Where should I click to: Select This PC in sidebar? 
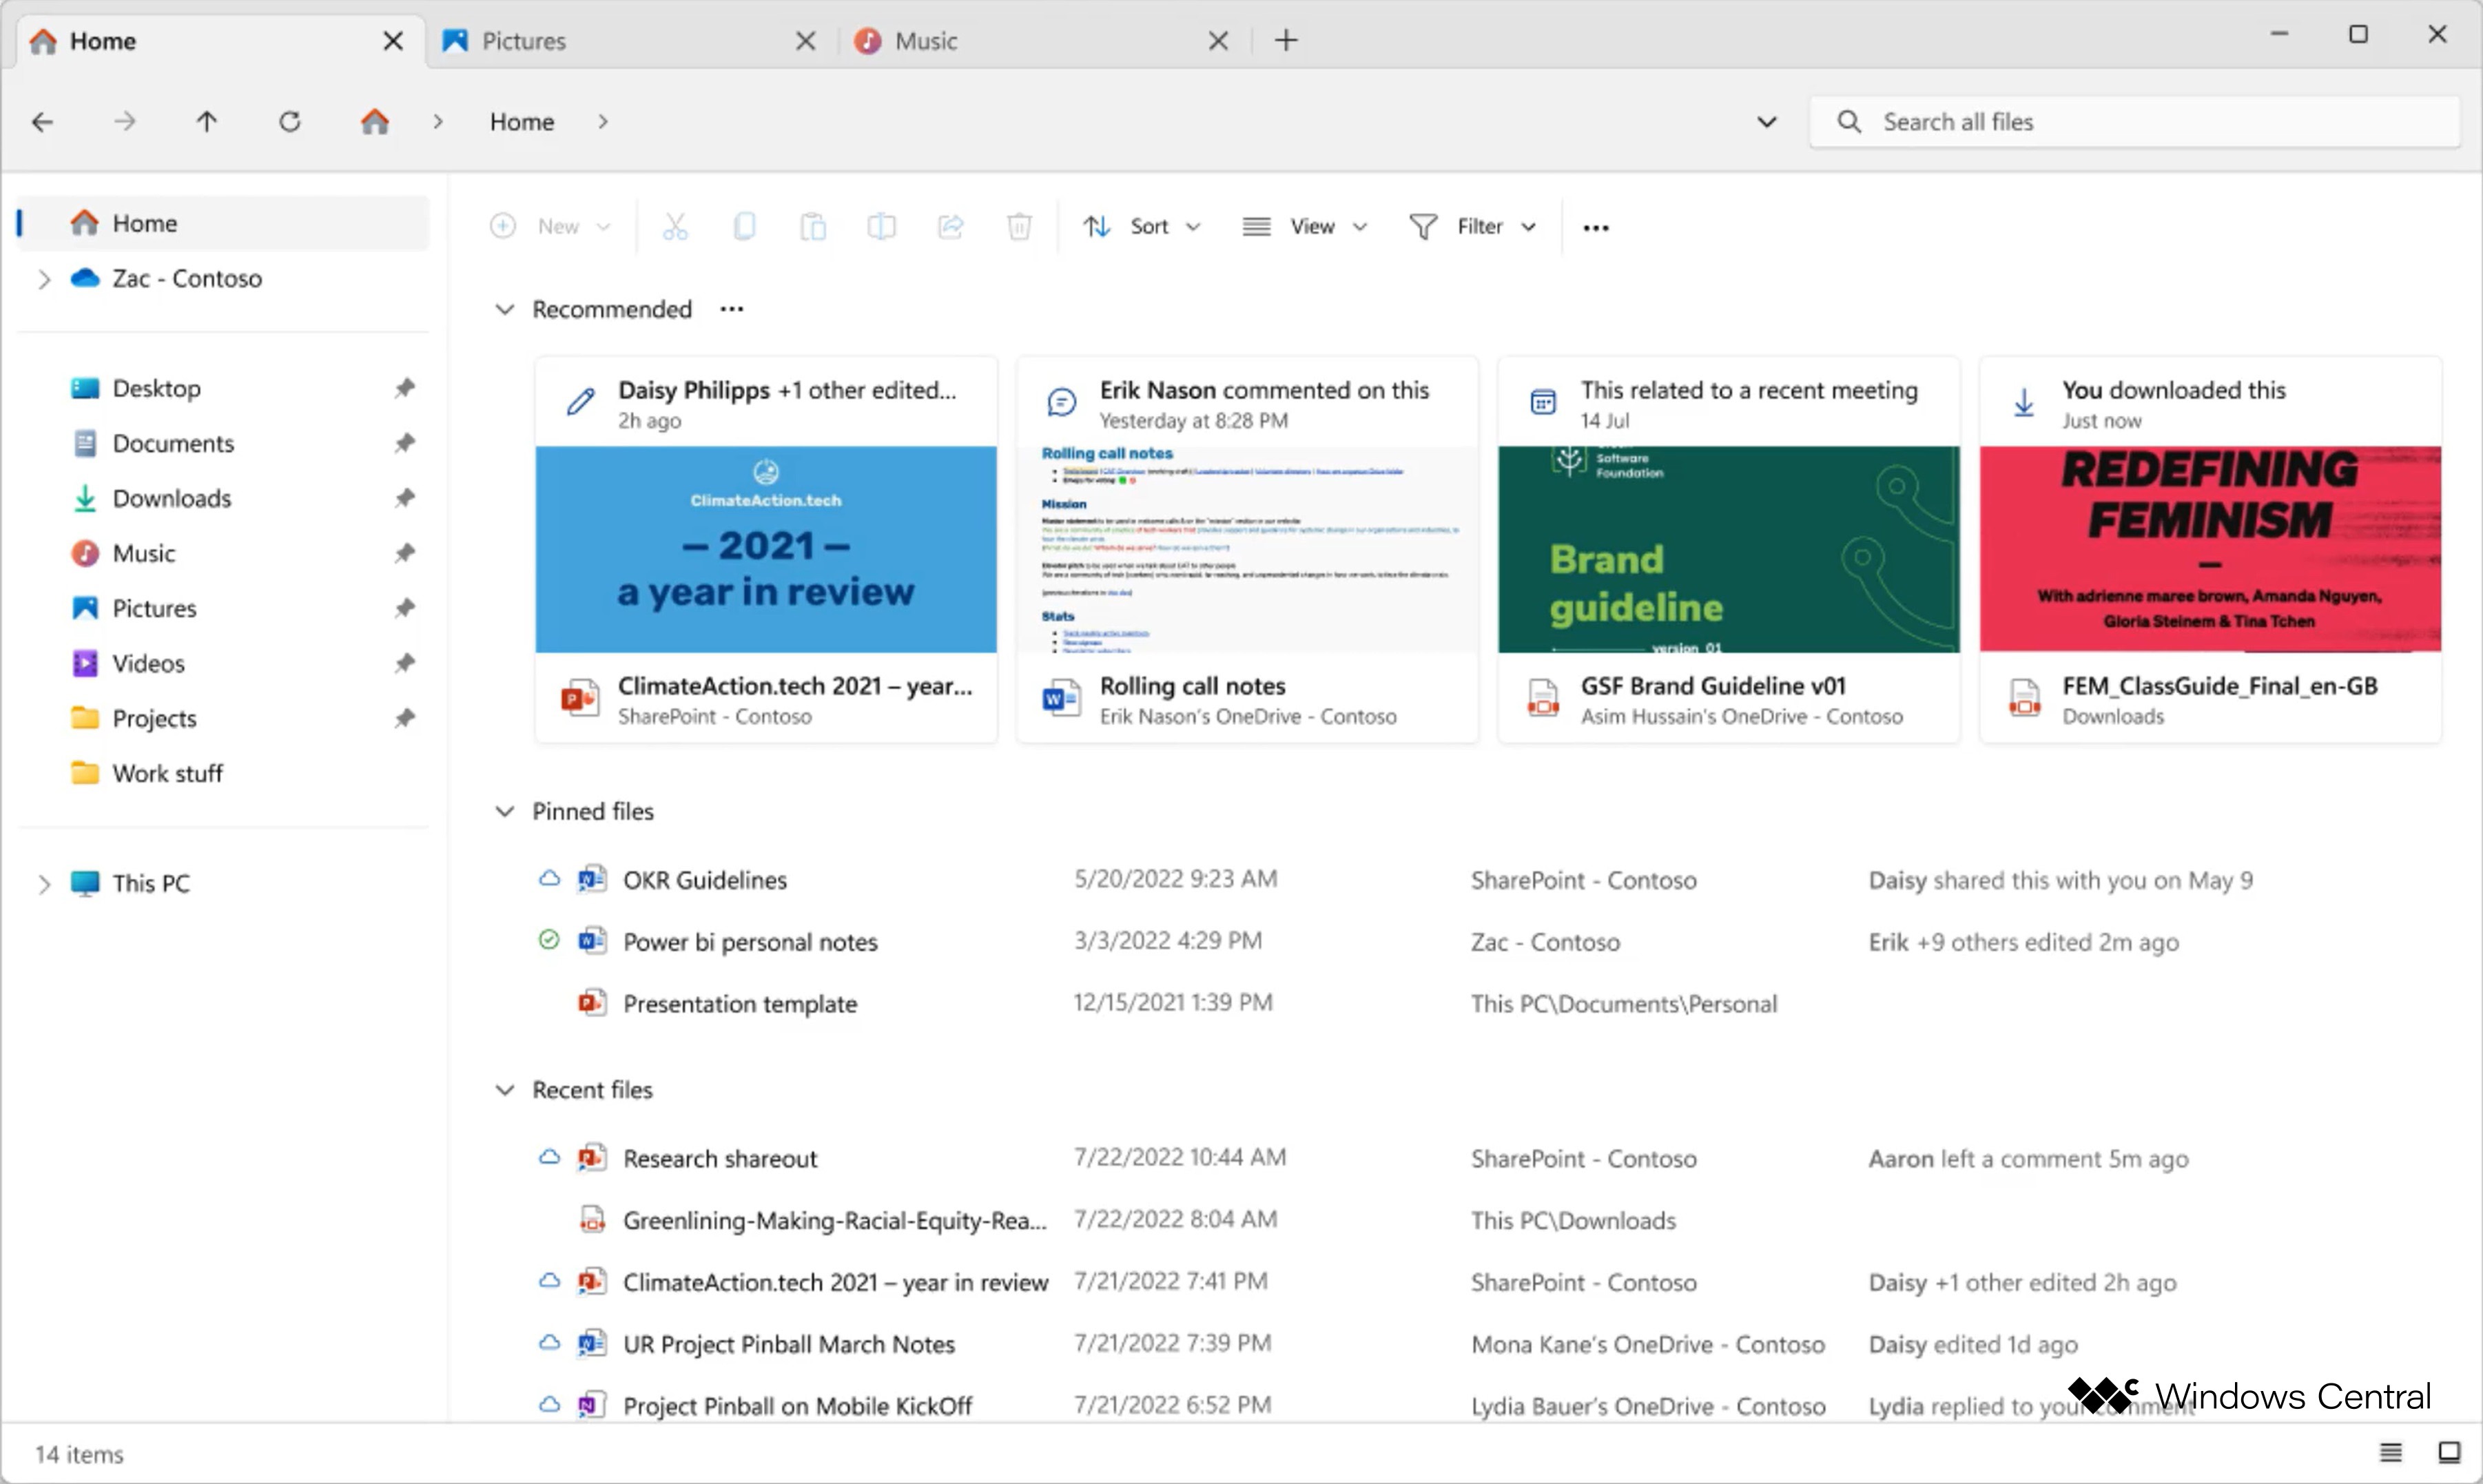[x=152, y=882]
